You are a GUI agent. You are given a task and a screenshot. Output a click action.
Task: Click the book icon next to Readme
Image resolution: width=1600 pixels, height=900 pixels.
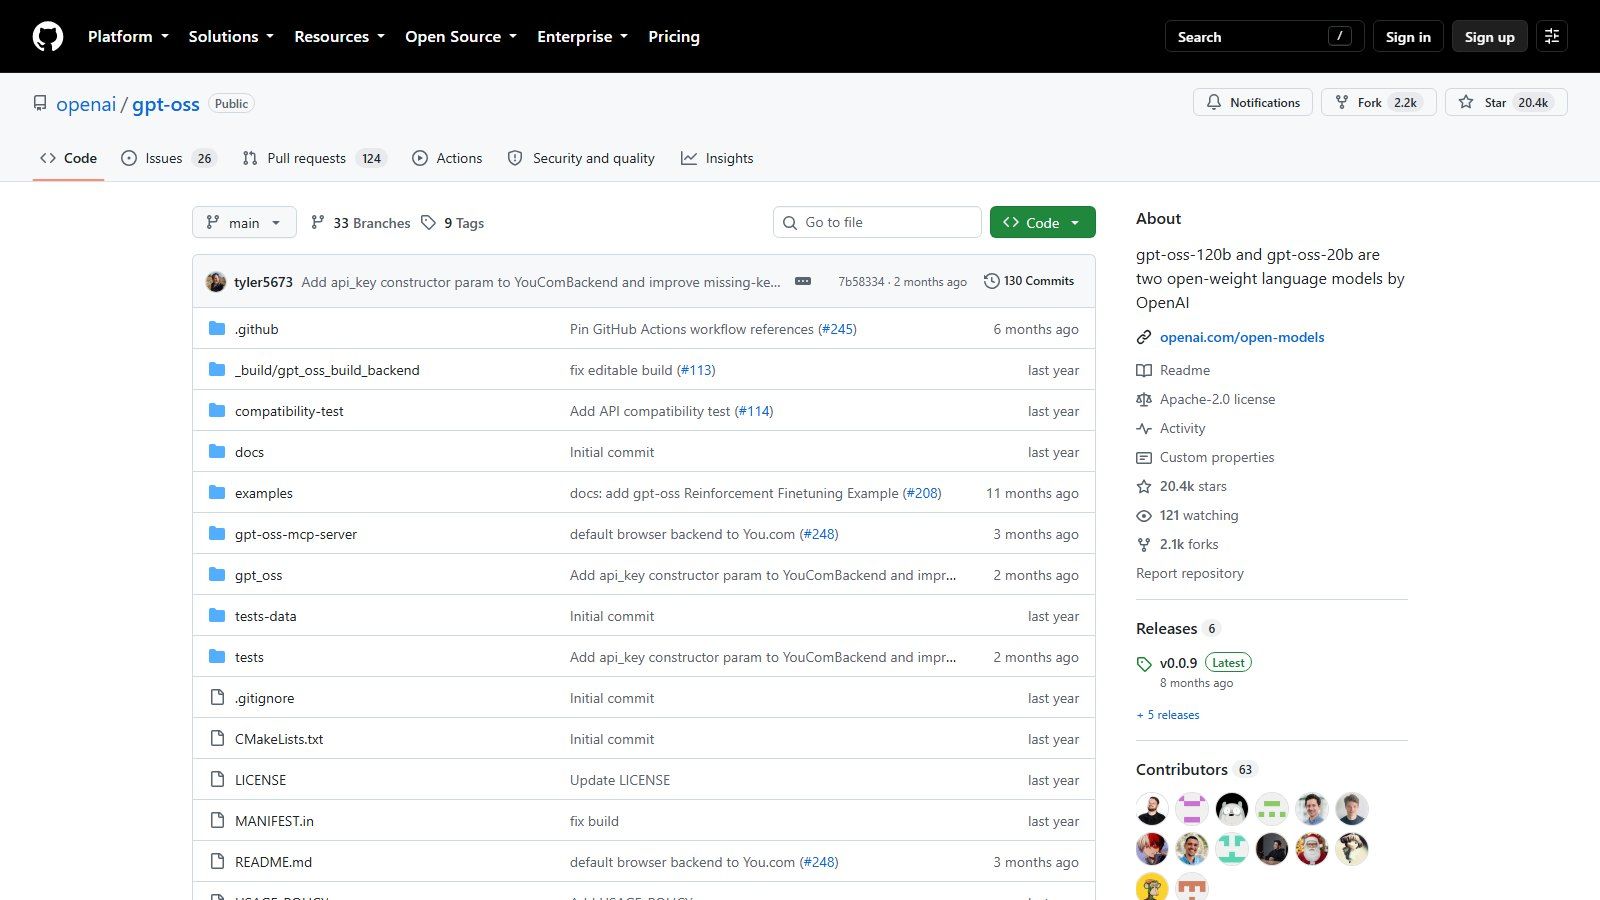pyautogui.click(x=1144, y=370)
